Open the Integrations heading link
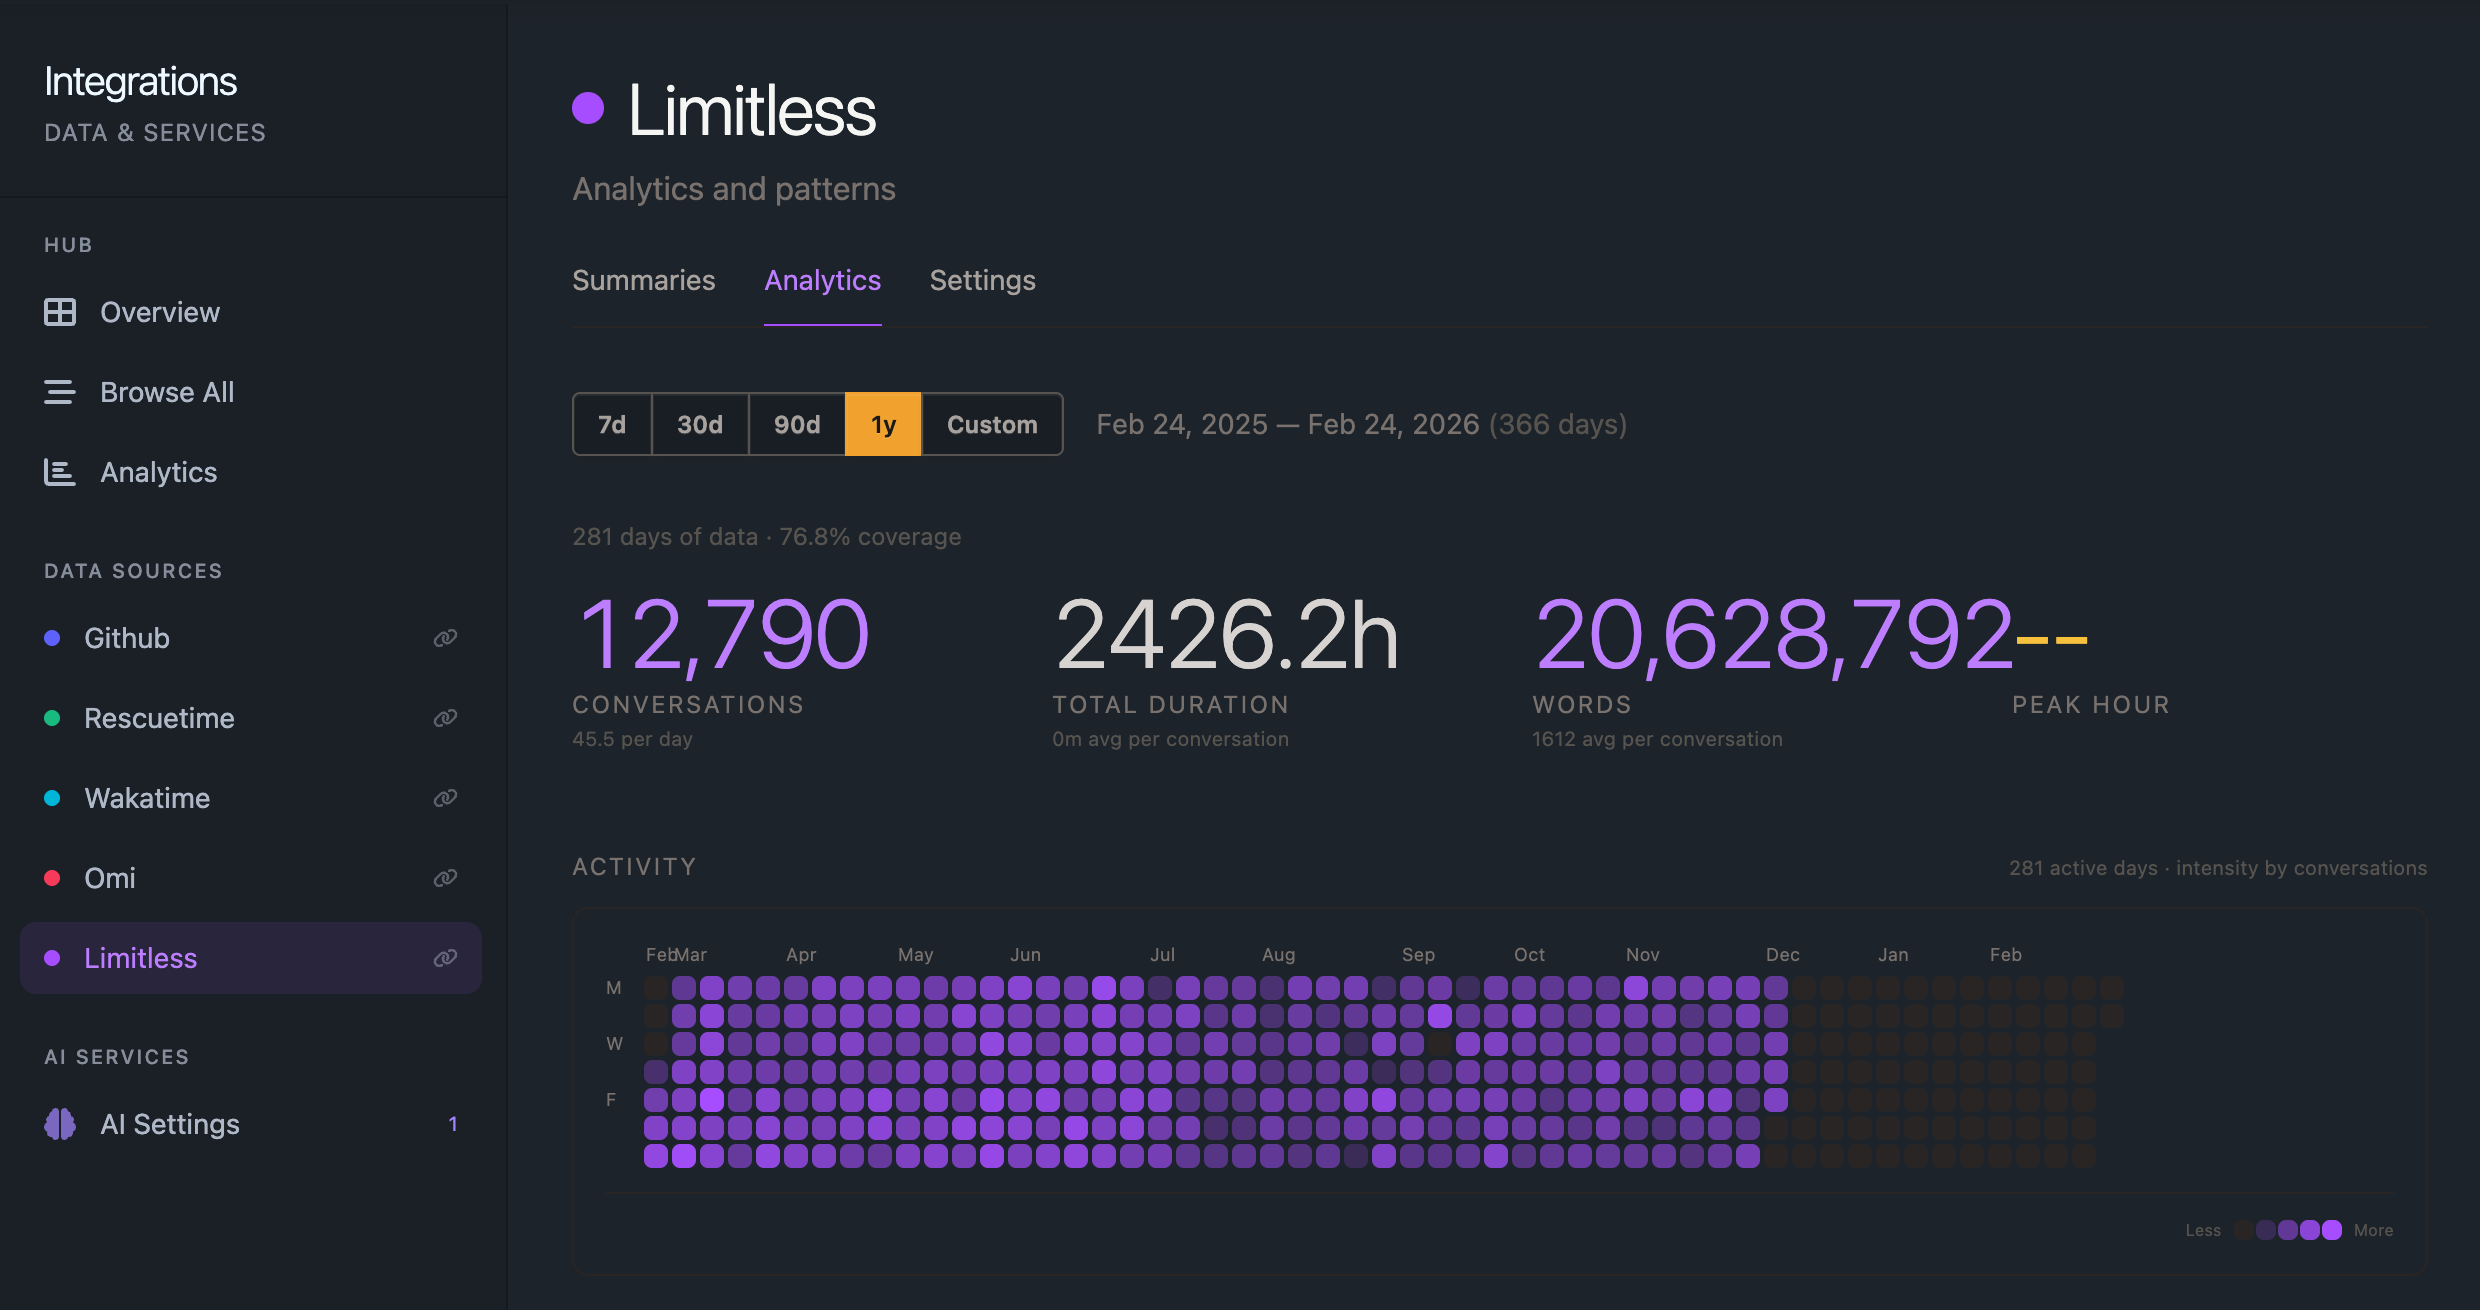 [140, 80]
